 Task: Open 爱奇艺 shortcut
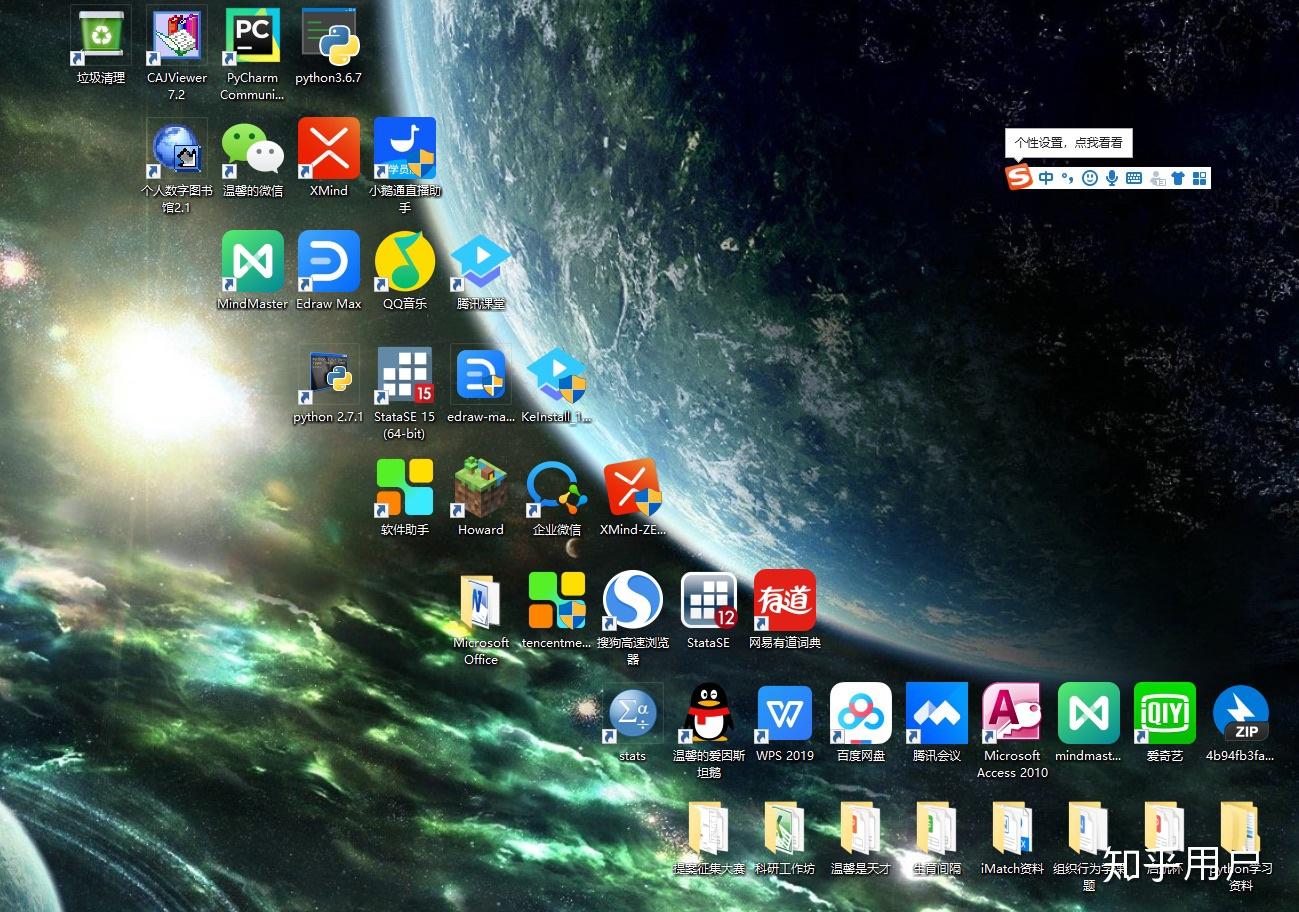tap(1165, 714)
